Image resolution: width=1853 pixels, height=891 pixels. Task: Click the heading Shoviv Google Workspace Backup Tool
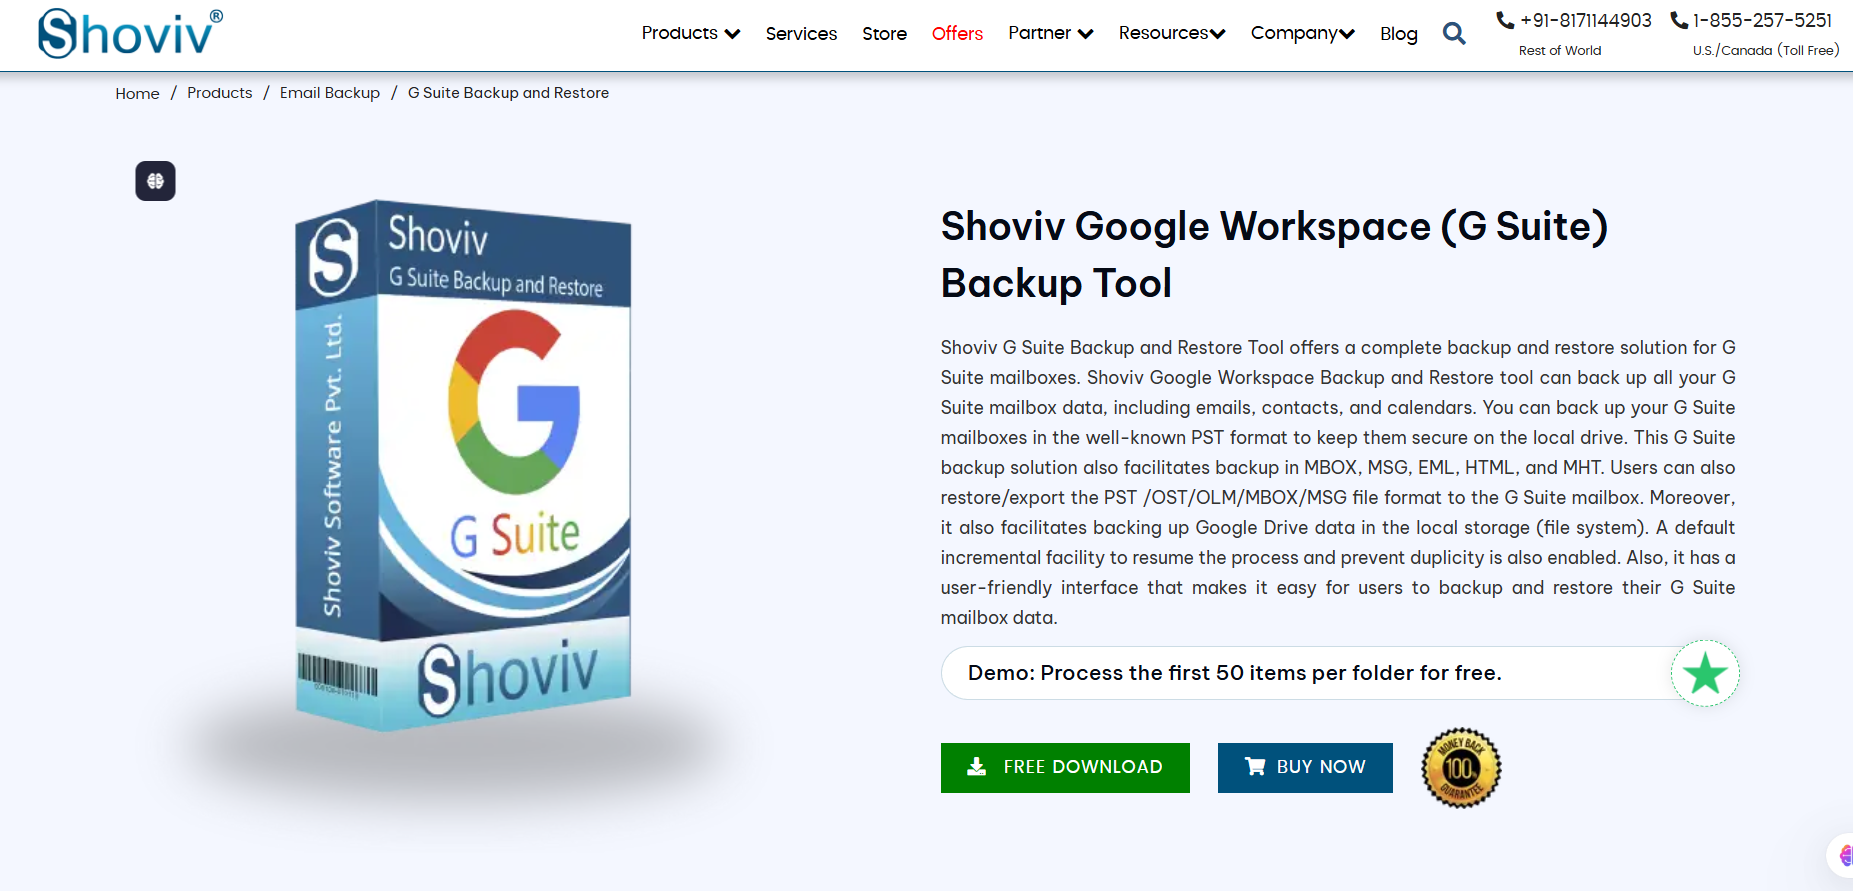[x=1274, y=254]
